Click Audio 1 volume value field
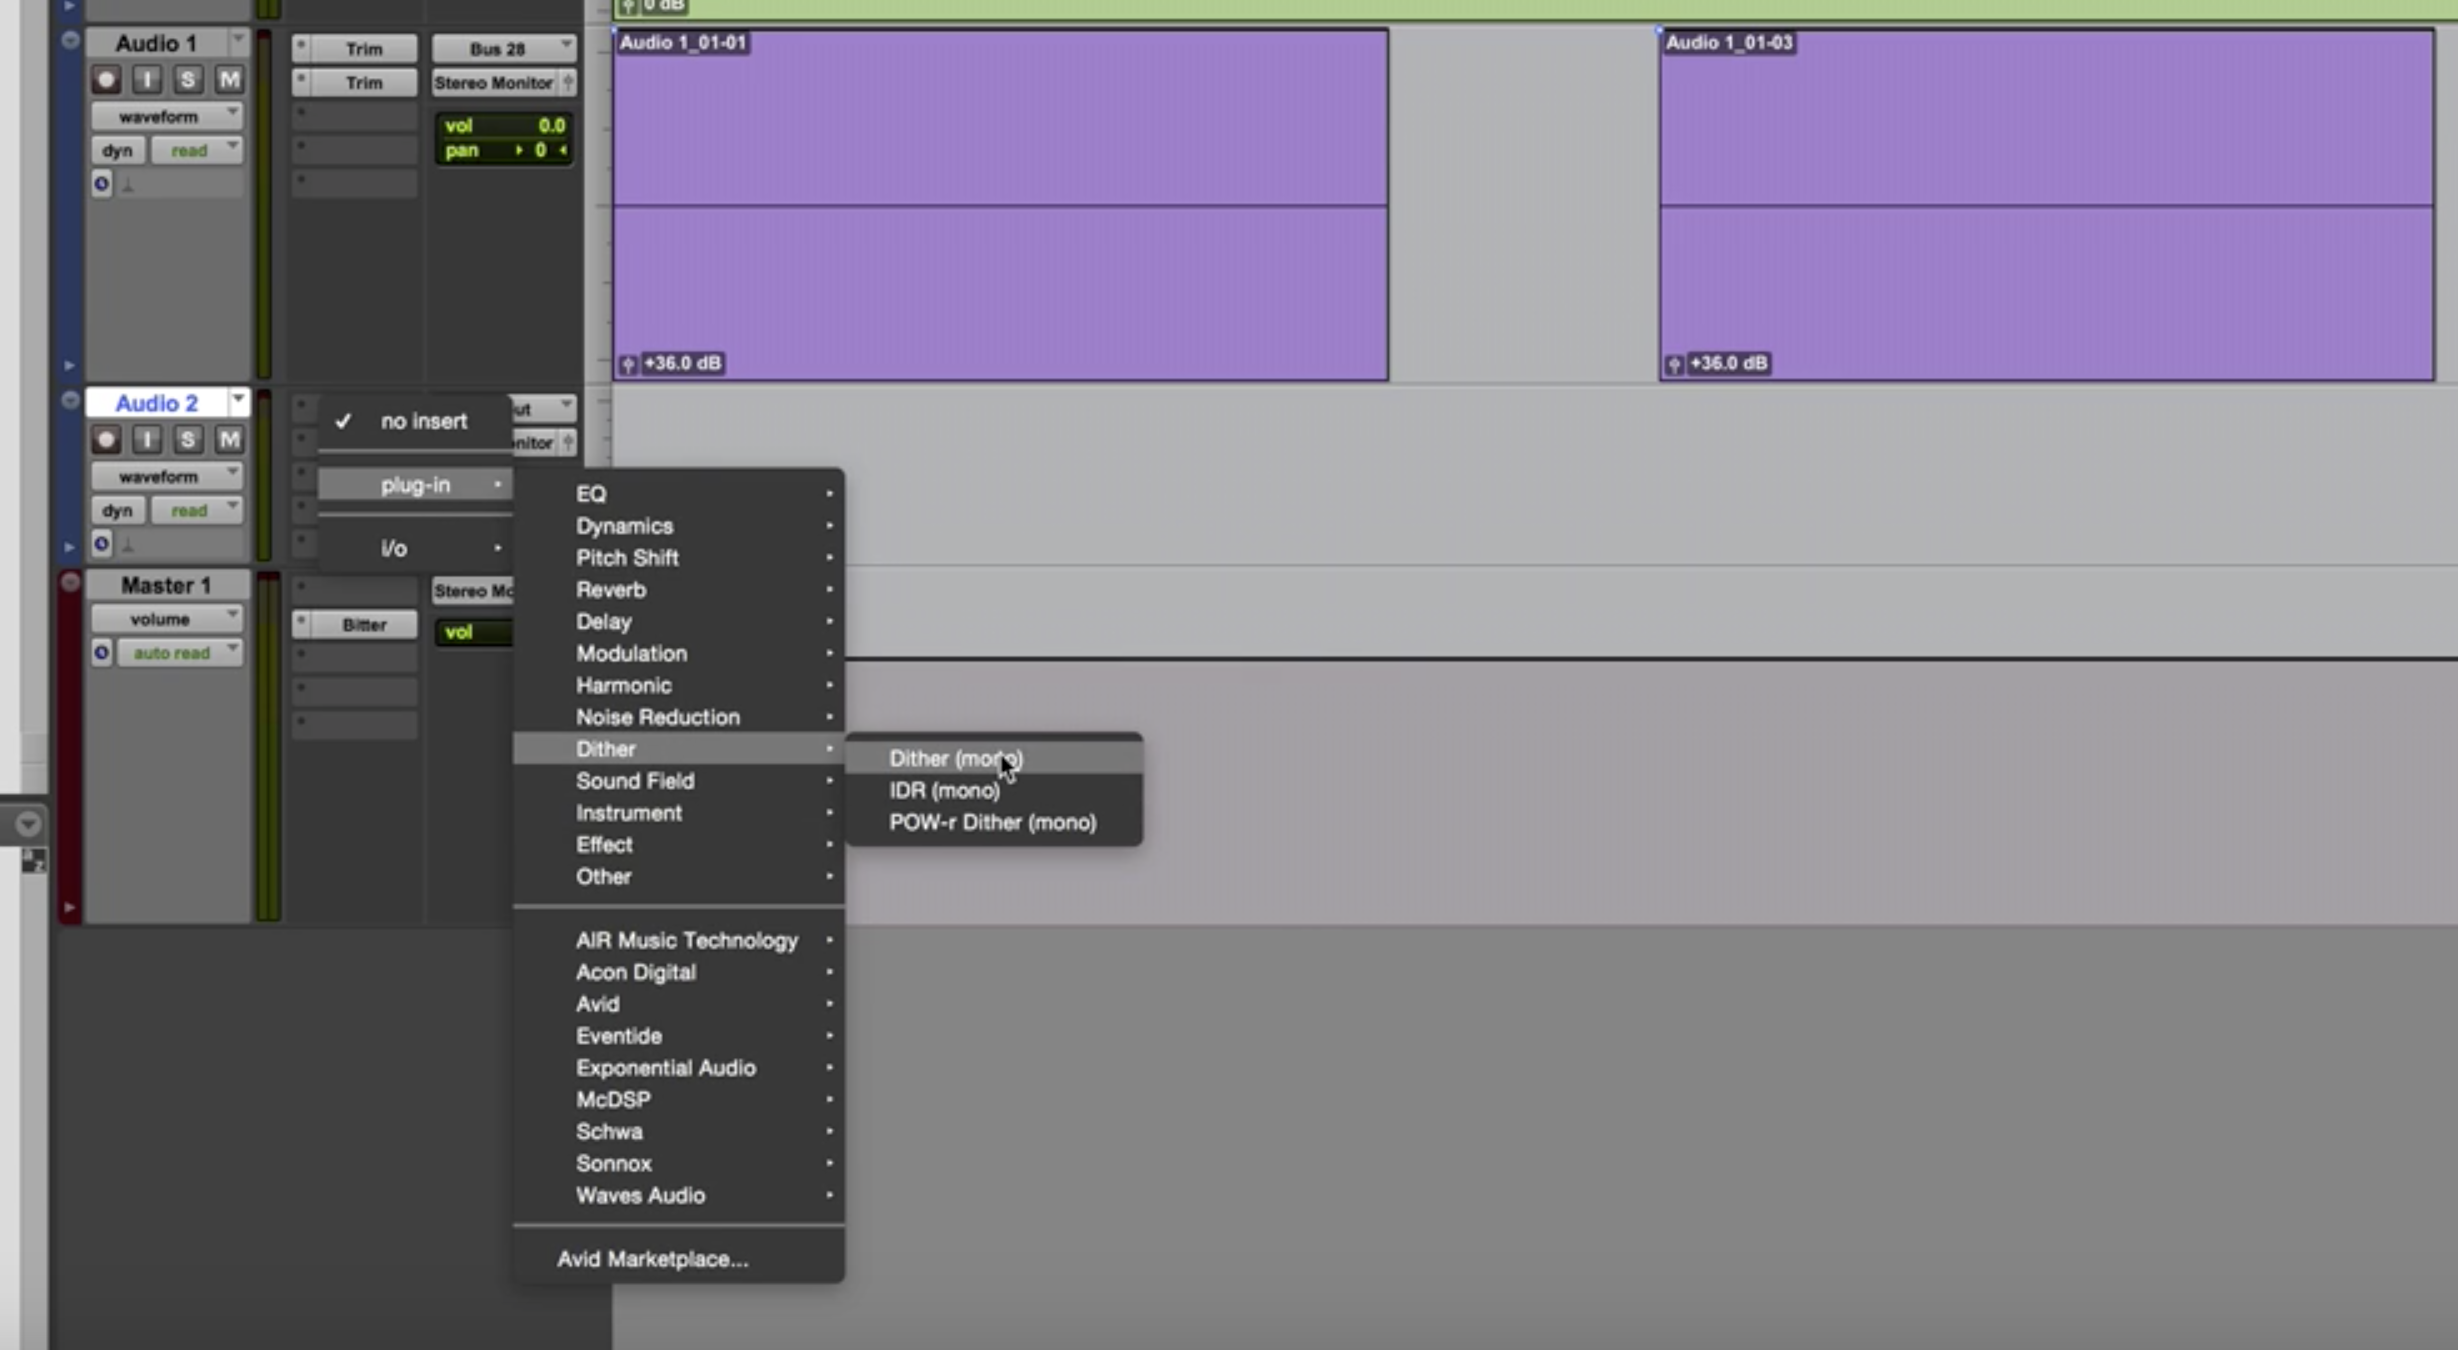Screen dimensions: 2458x1350 click(x=551, y=125)
